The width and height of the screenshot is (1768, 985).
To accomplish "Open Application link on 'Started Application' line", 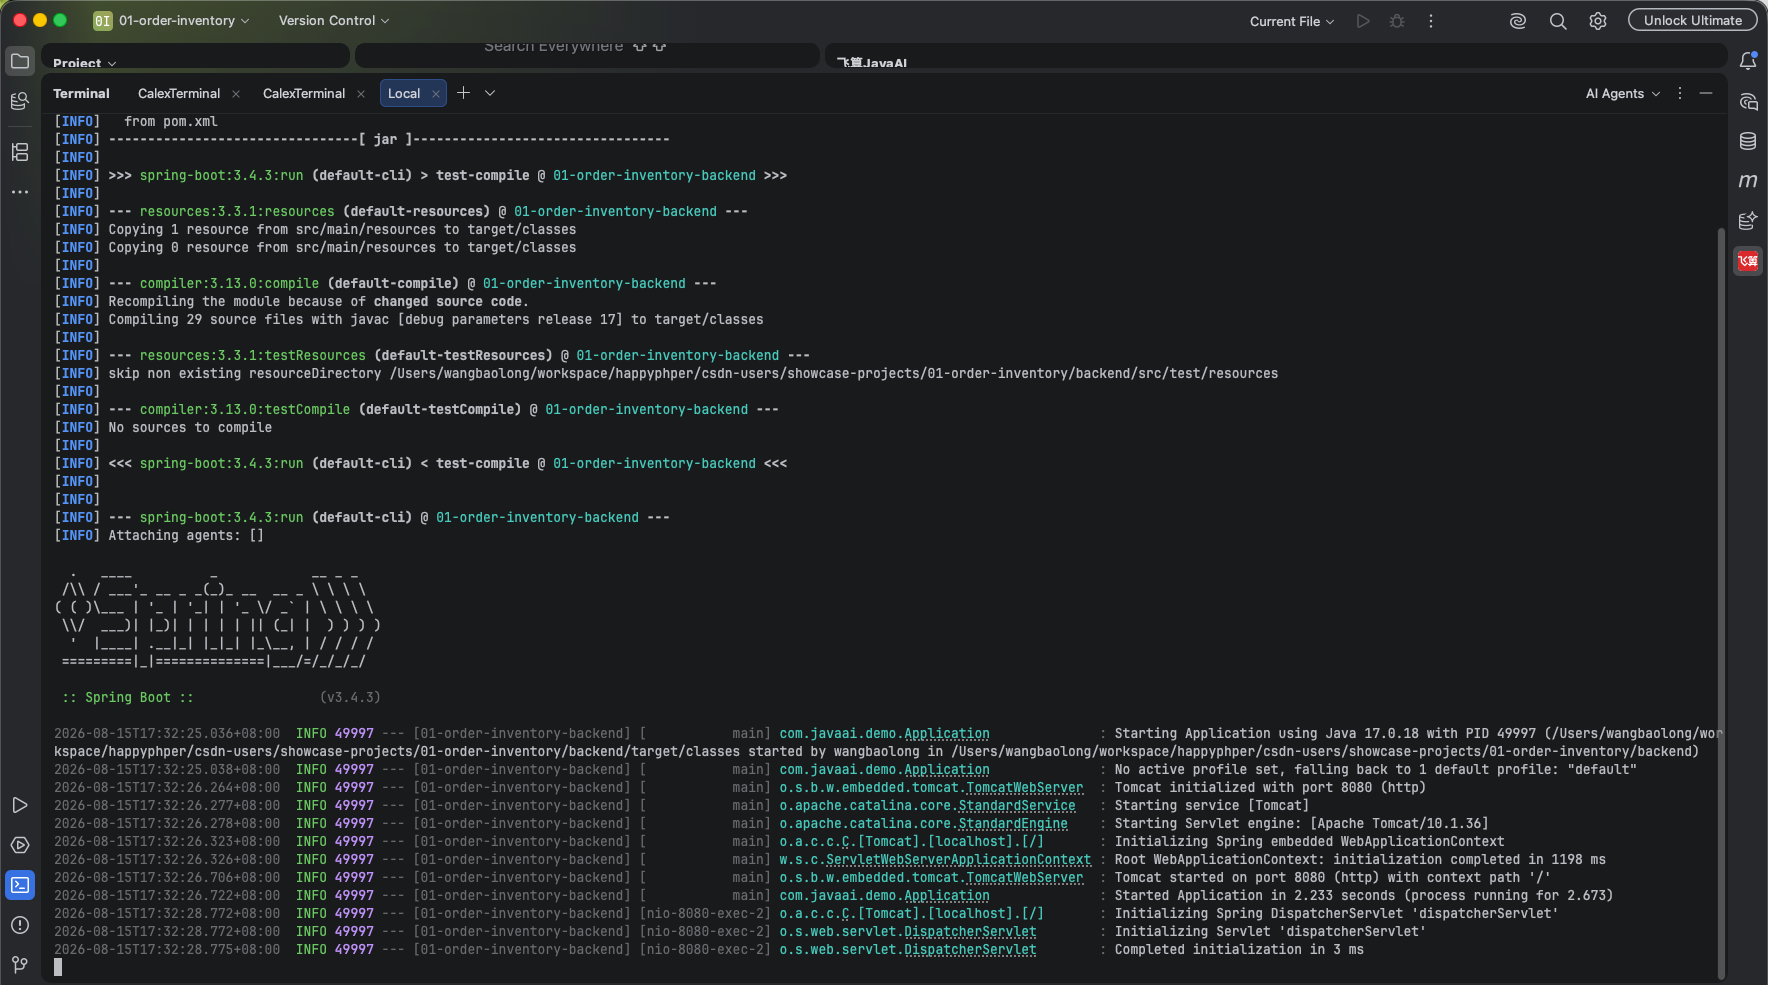I will pos(947,896).
